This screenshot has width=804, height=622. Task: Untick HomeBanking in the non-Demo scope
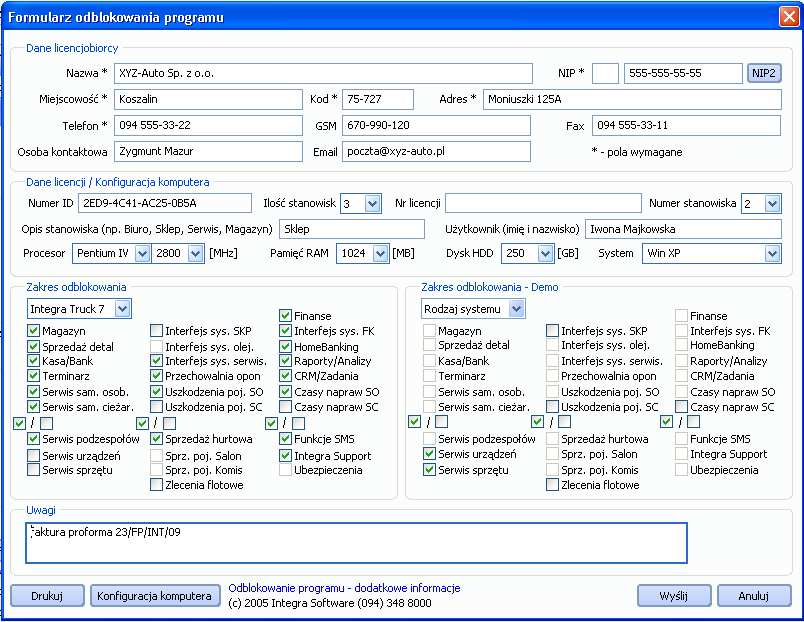[x=286, y=347]
